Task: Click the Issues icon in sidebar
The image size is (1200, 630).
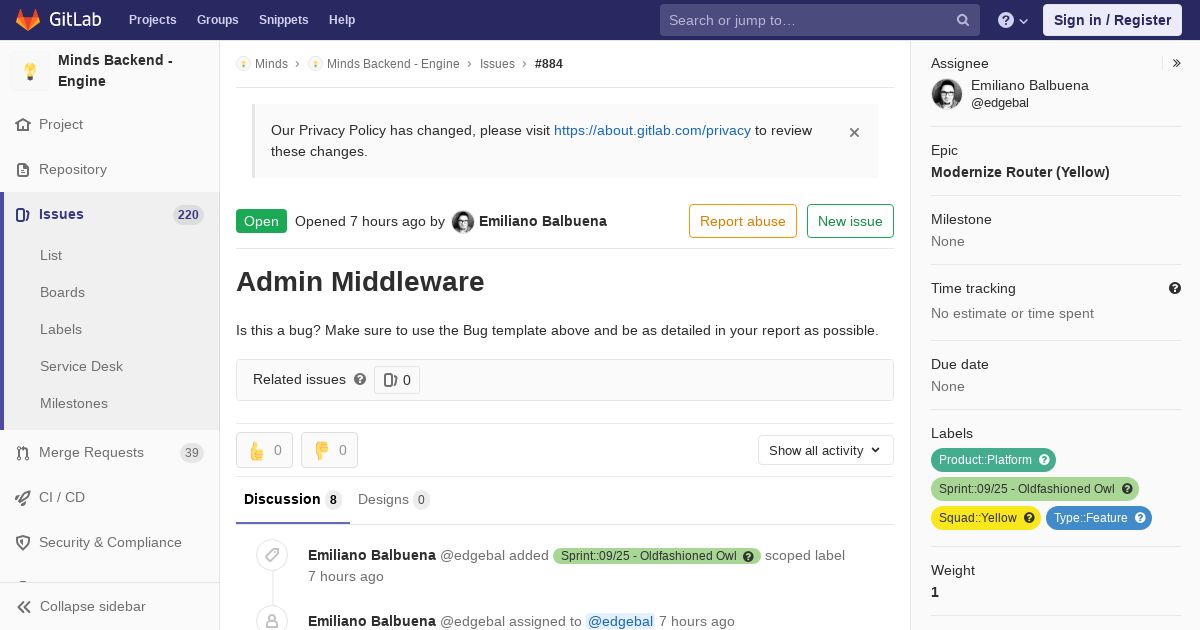Action: coord(23,215)
